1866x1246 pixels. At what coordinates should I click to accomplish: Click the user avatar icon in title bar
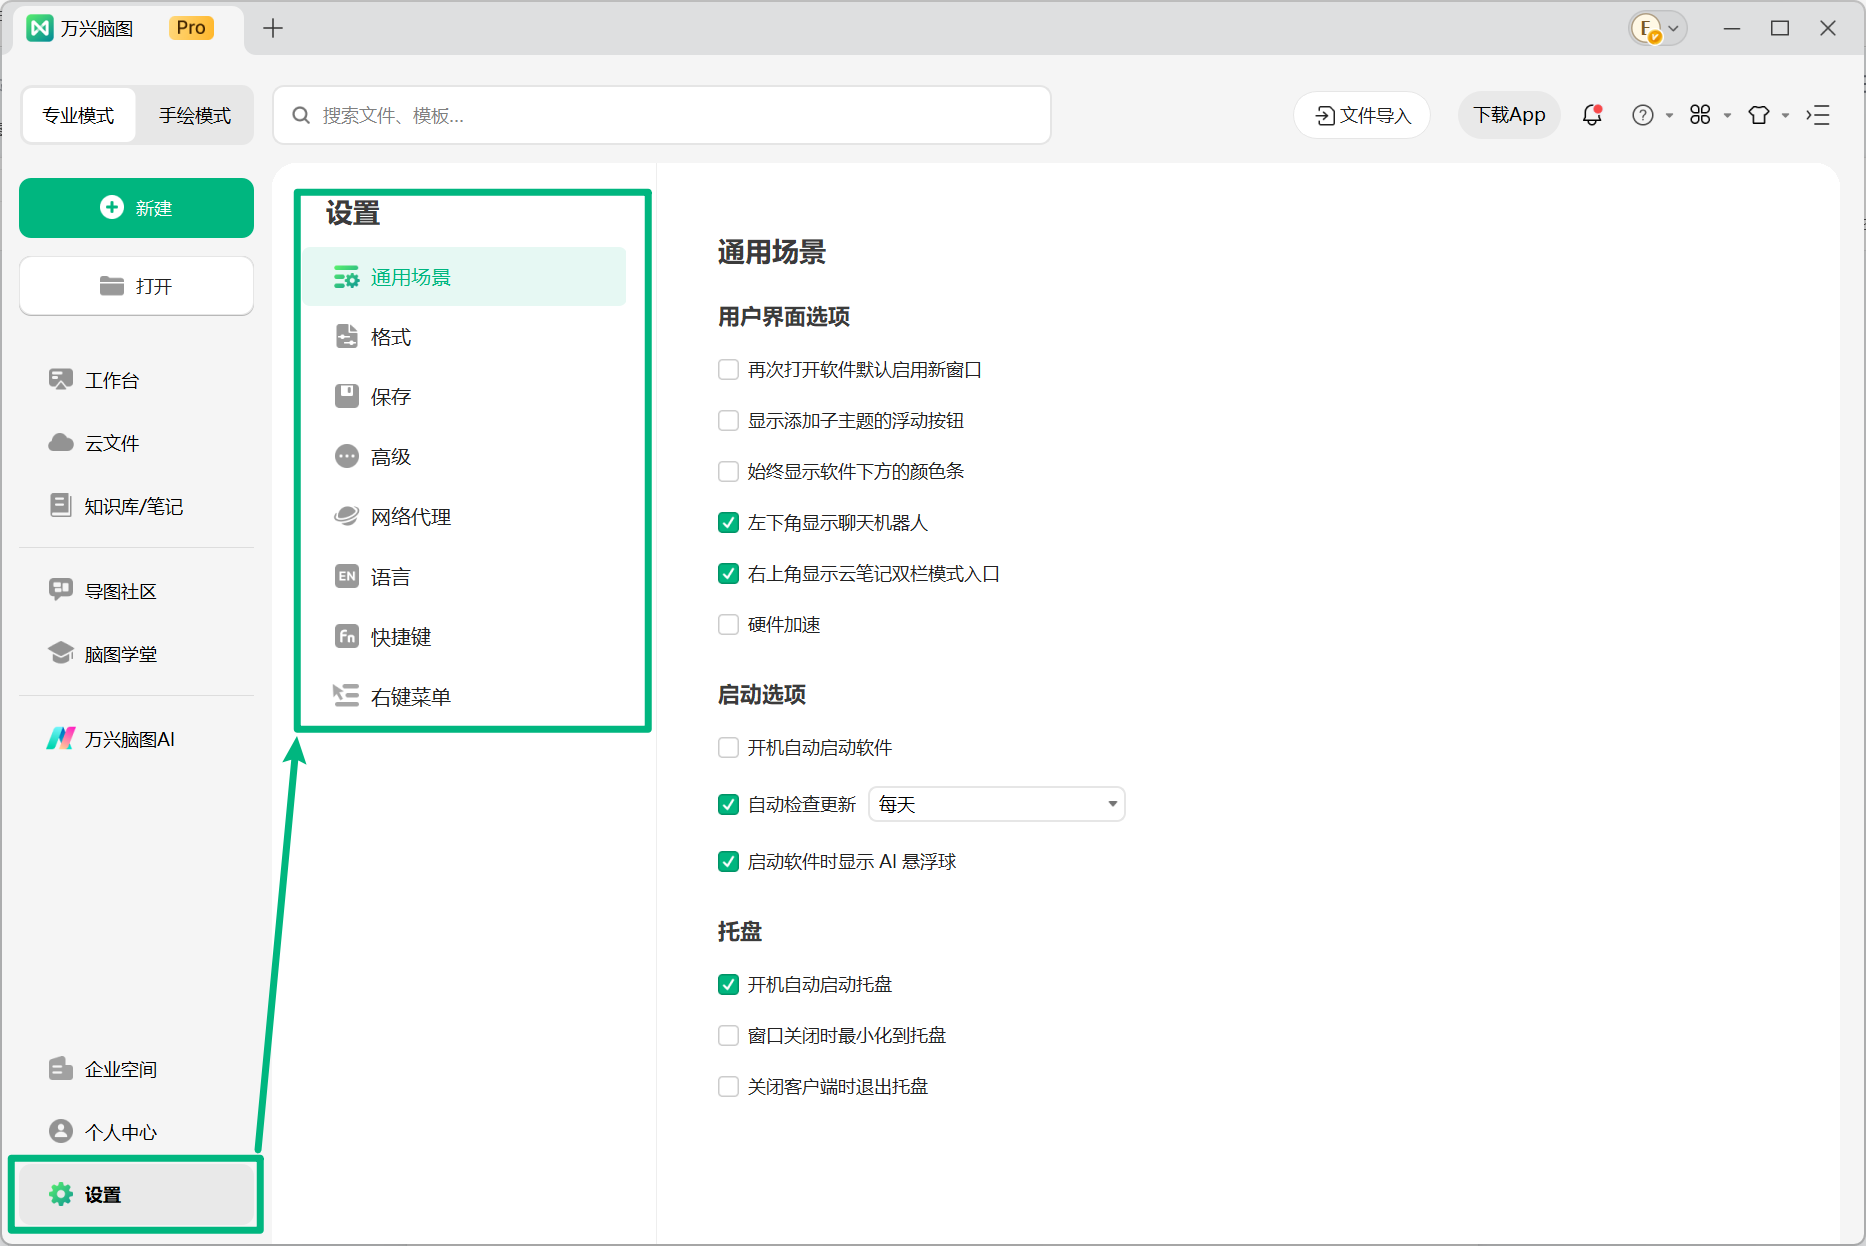(1645, 28)
